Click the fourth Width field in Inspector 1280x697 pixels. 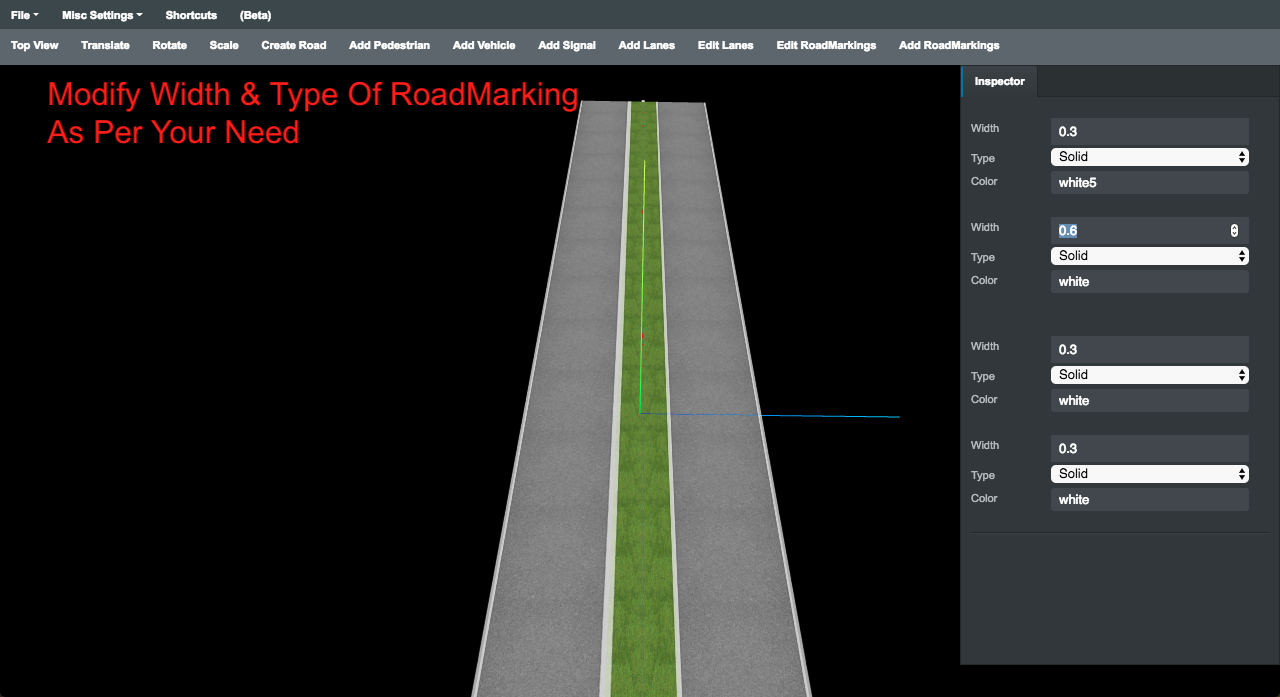coord(1150,448)
